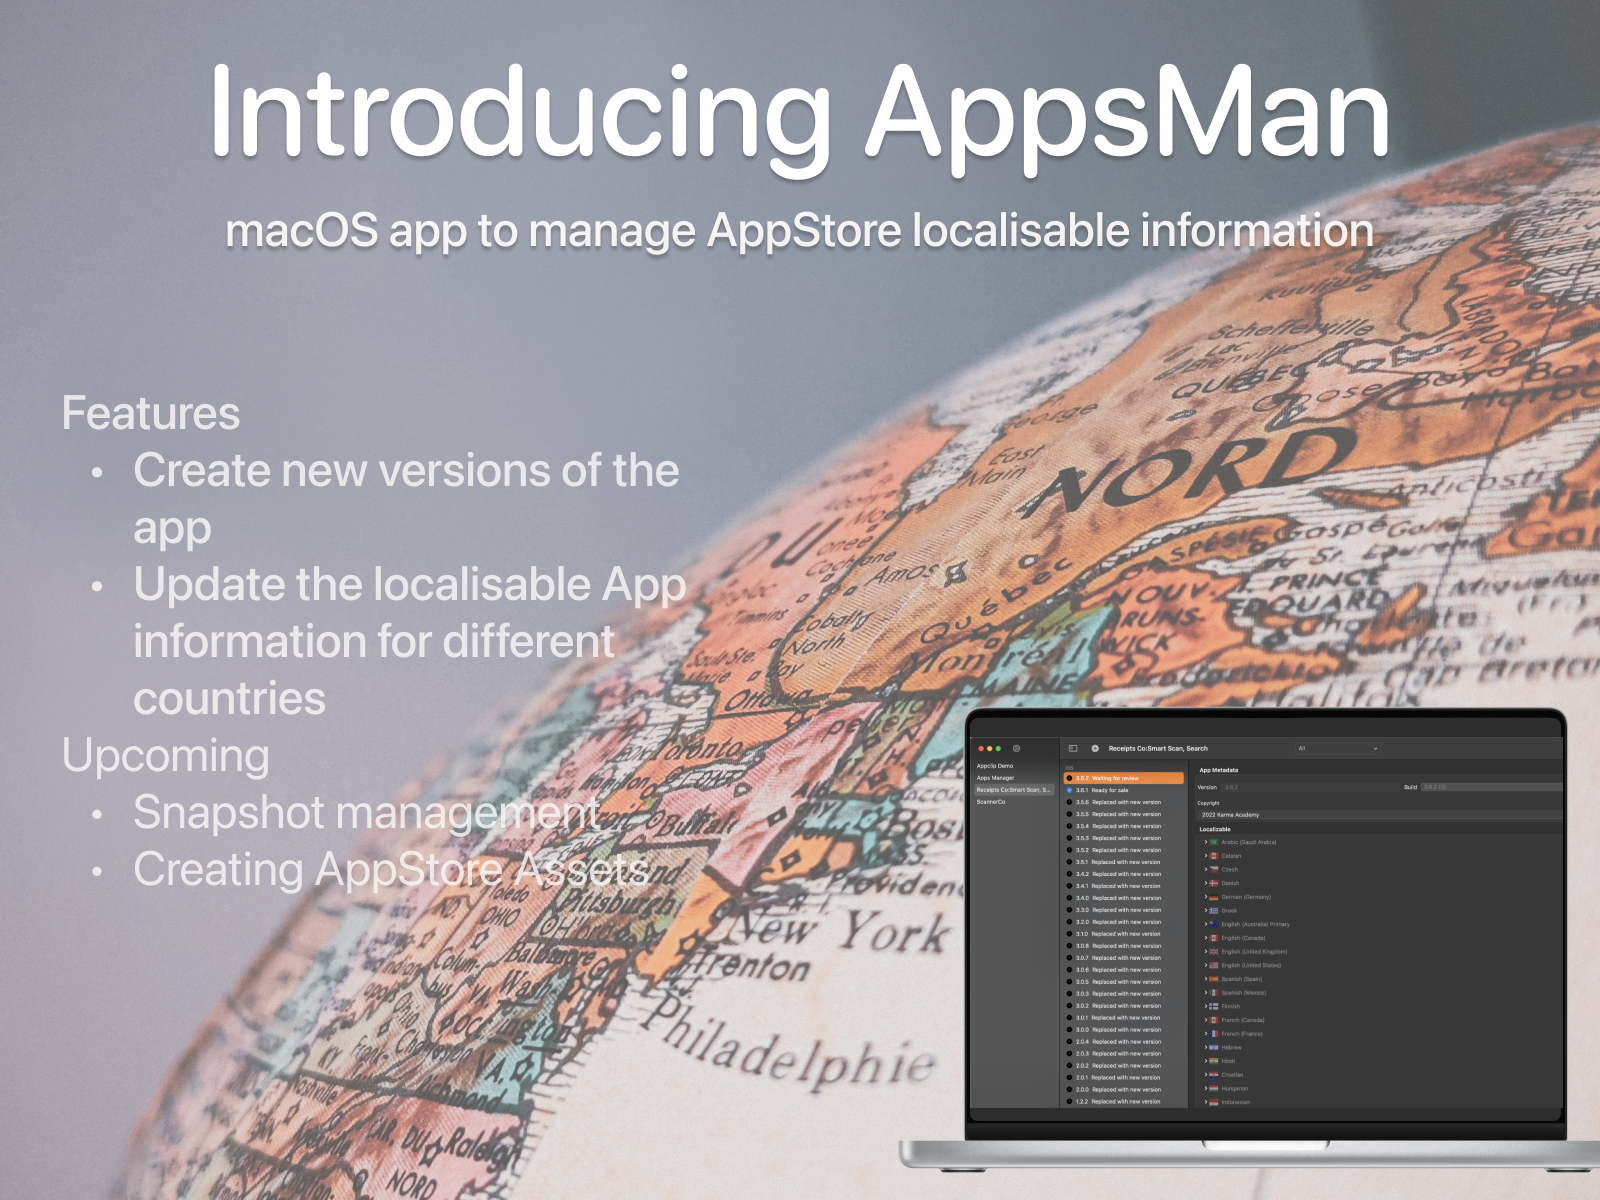Image resolution: width=1600 pixels, height=1200 pixels.
Task: Click the Localizable section heading
Action: point(1215,829)
